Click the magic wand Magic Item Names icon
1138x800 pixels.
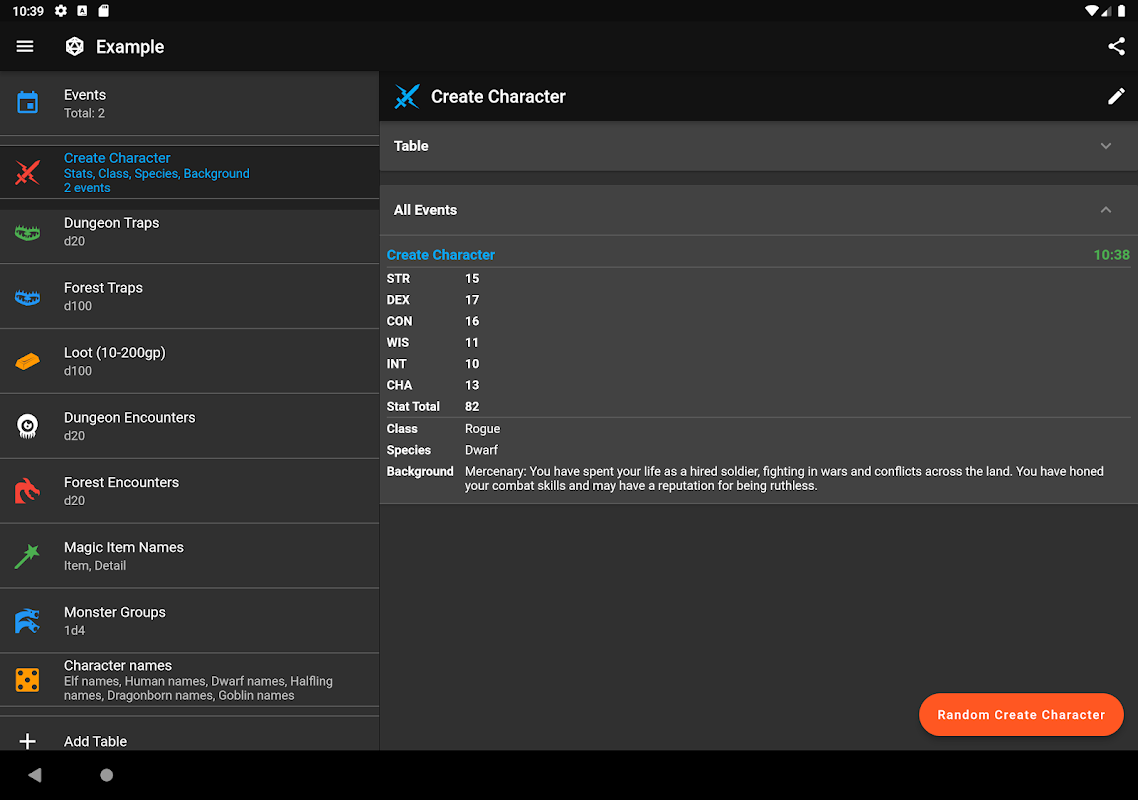click(x=28, y=556)
